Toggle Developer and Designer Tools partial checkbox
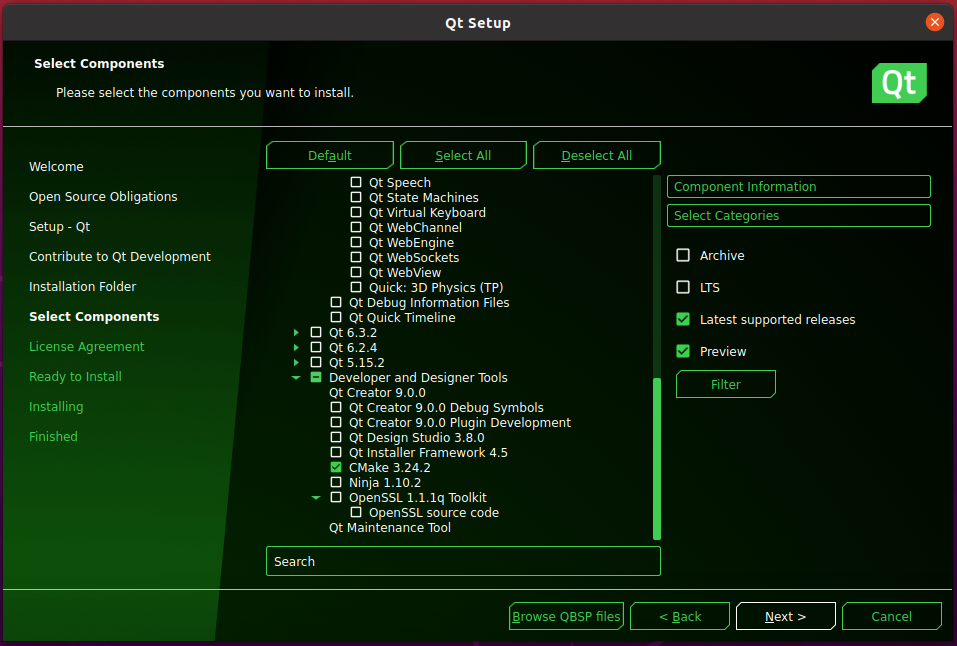The width and height of the screenshot is (957, 646). click(316, 377)
